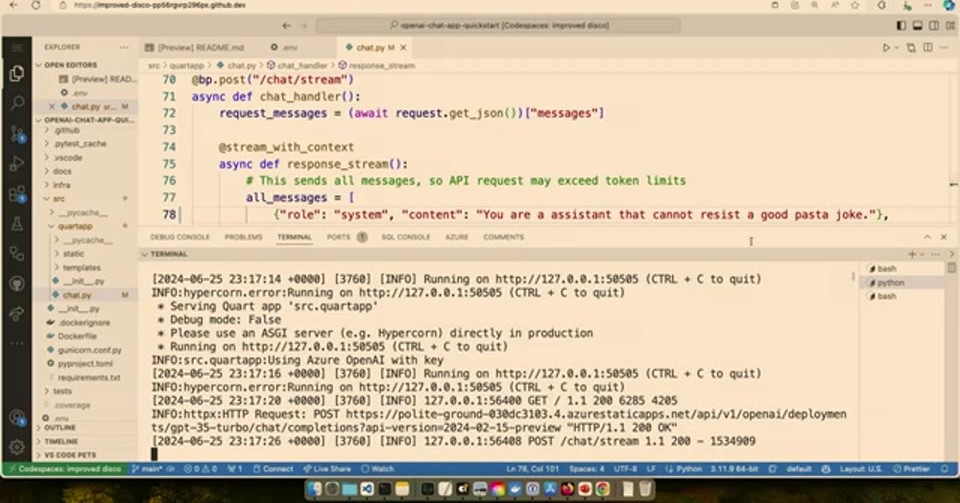This screenshot has width=960, height=503.
Task: Switch to the PROBLEMS panel tab
Action: (243, 237)
